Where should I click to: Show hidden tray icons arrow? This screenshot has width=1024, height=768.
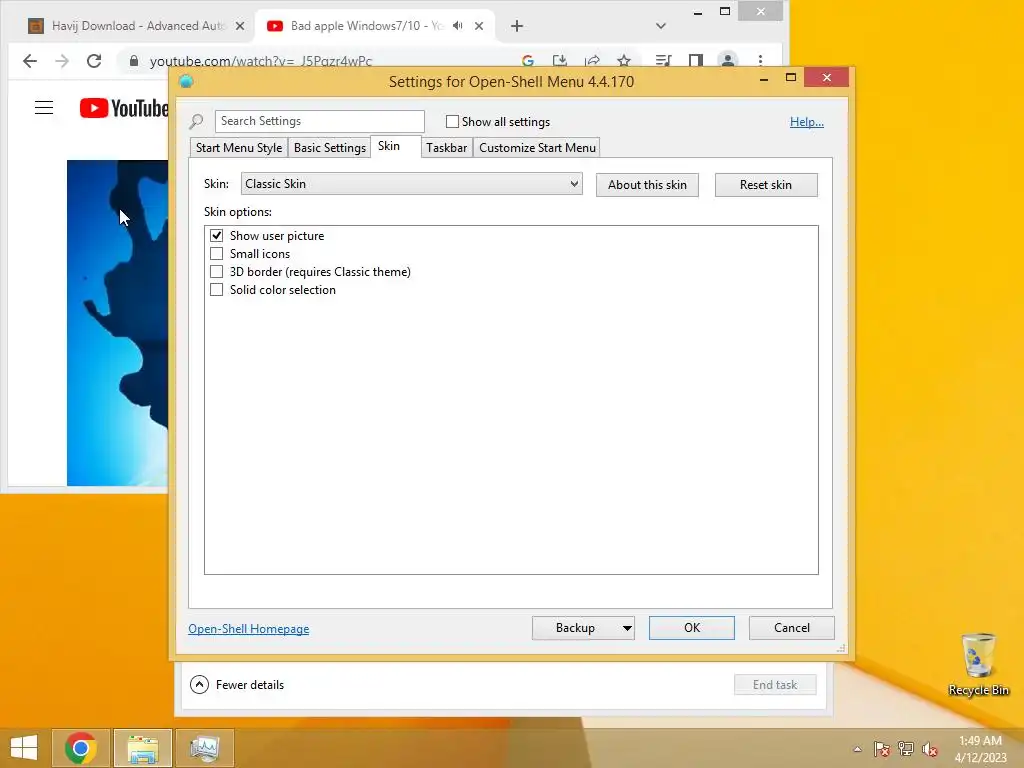click(x=857, y=749)
